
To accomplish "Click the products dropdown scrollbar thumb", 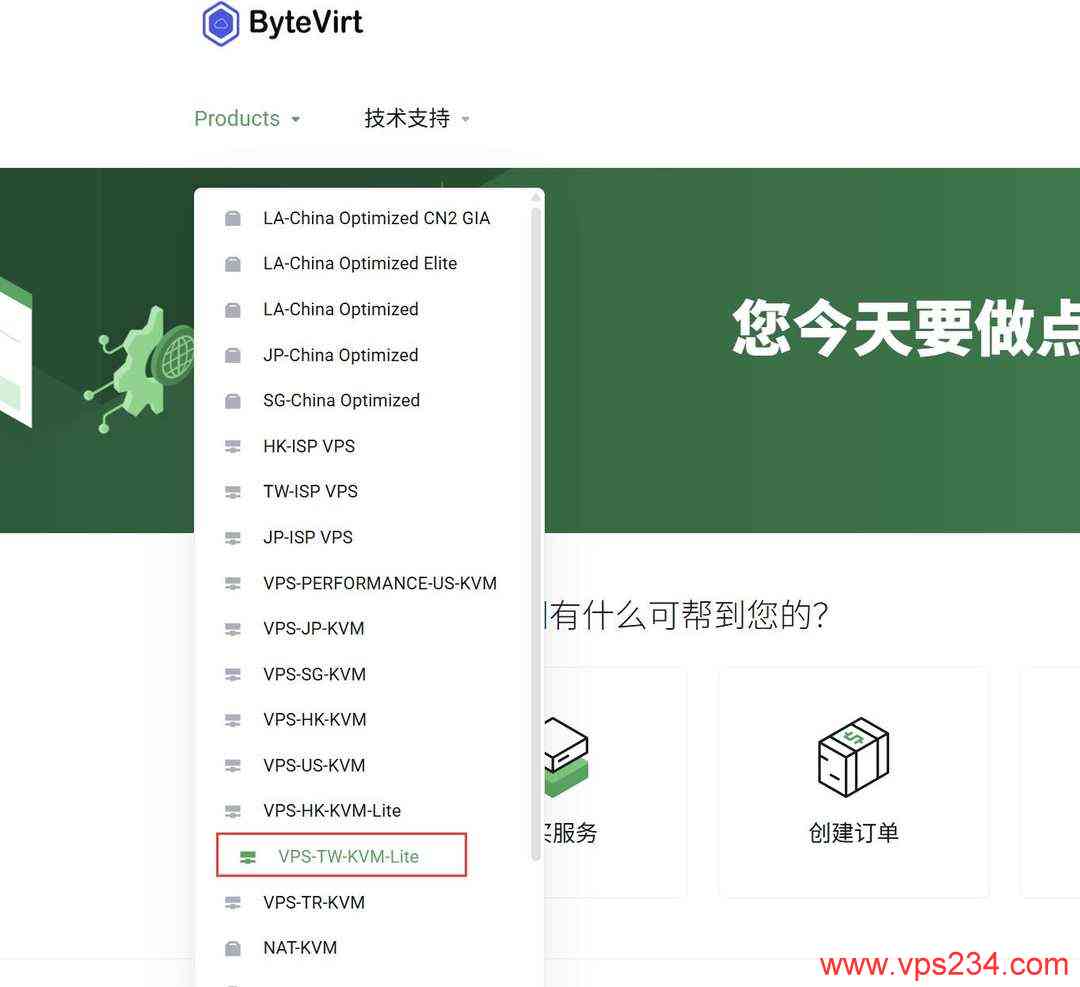I will tap(536, 534).
